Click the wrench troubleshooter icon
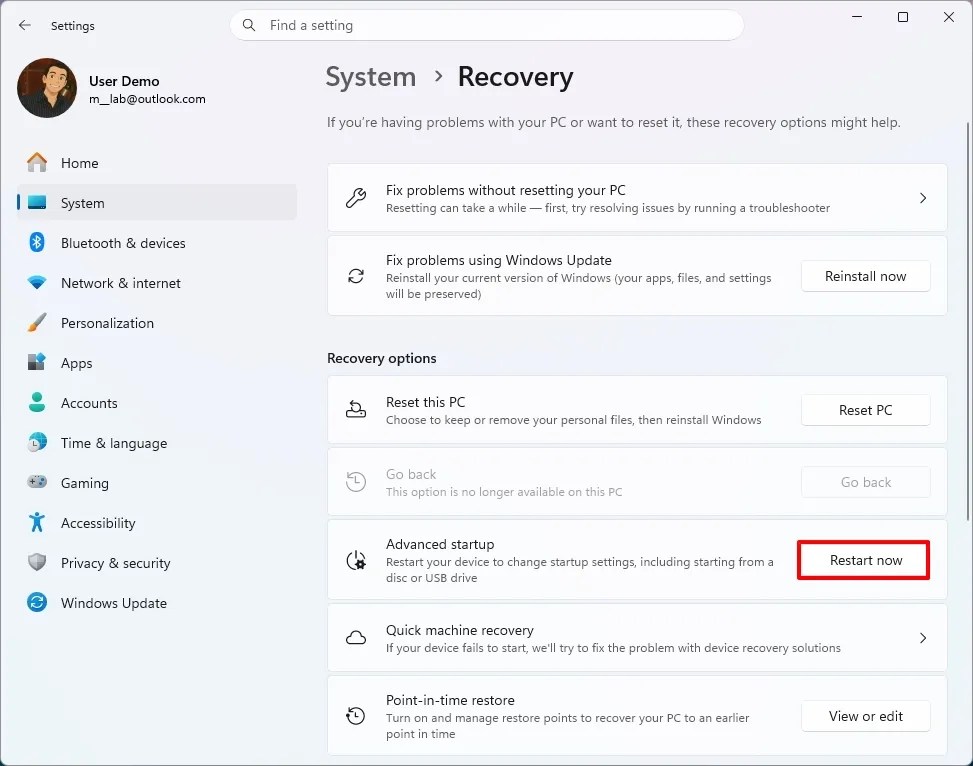973x766 pixels. [x=356, y=198]
